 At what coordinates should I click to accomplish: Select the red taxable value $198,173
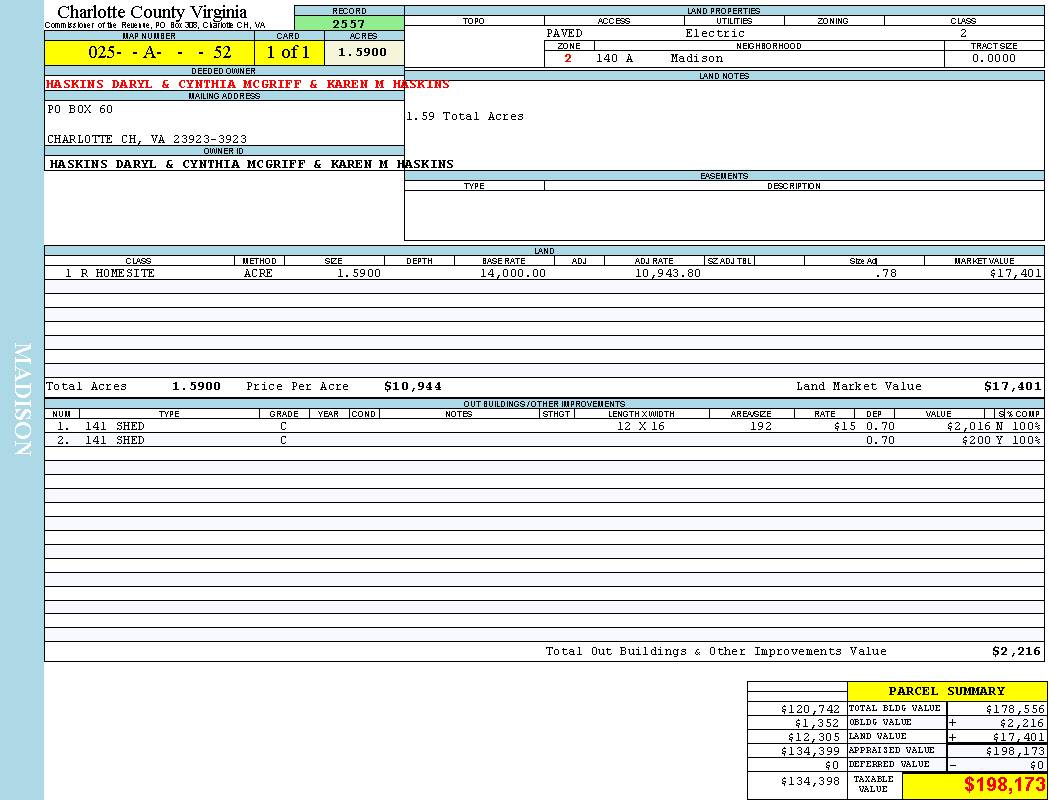[x=1004, y=785]
